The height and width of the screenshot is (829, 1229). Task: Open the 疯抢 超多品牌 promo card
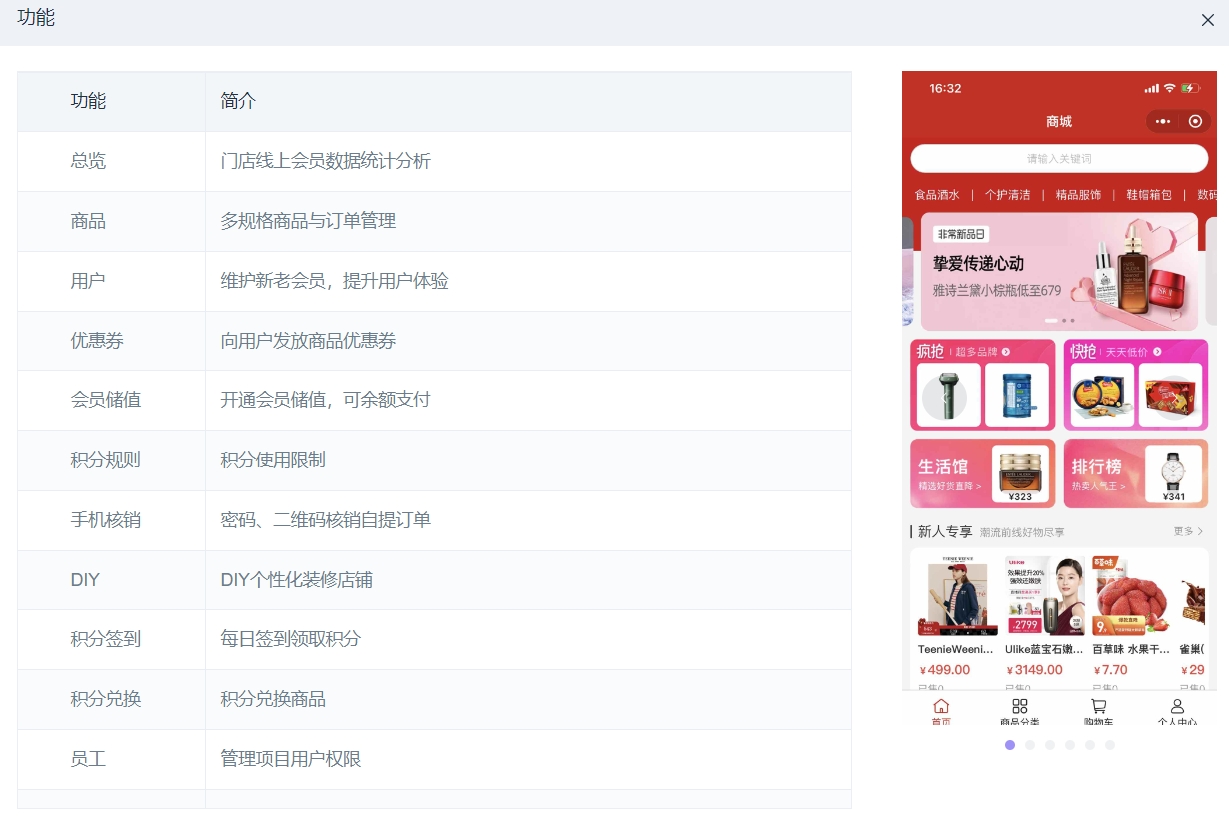pos(982,385)
